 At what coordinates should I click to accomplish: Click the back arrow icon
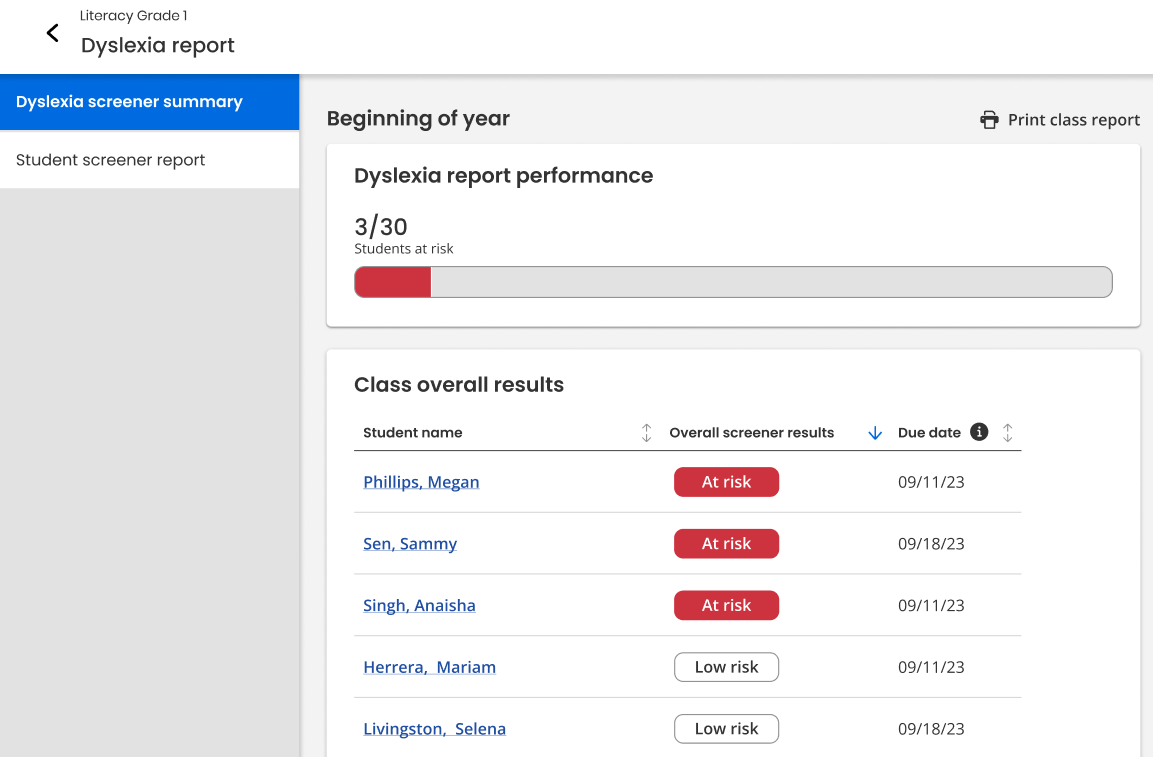tap(53, 34)
